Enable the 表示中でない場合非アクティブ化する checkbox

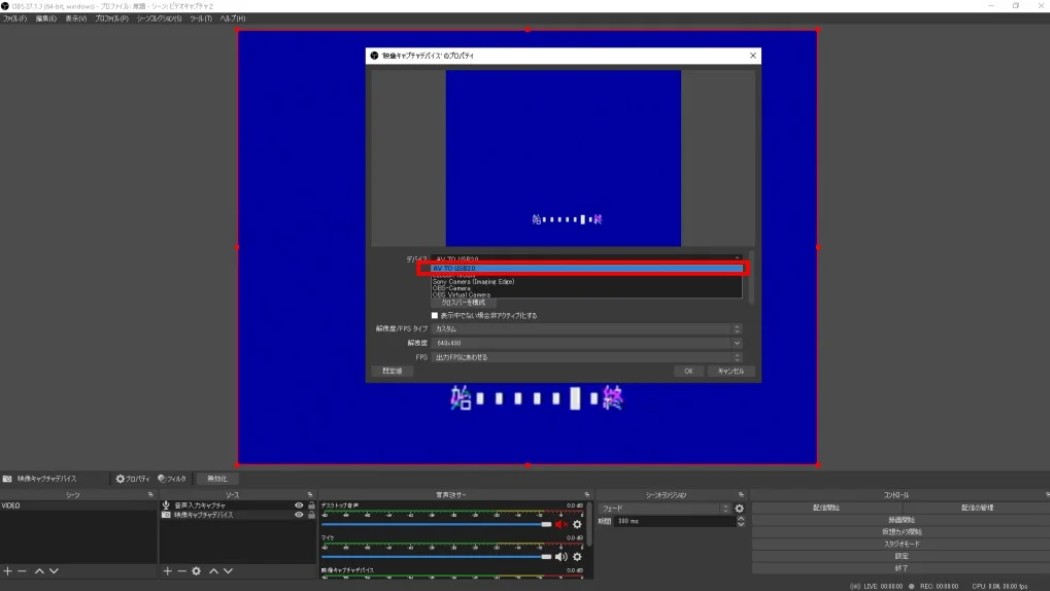434,315
